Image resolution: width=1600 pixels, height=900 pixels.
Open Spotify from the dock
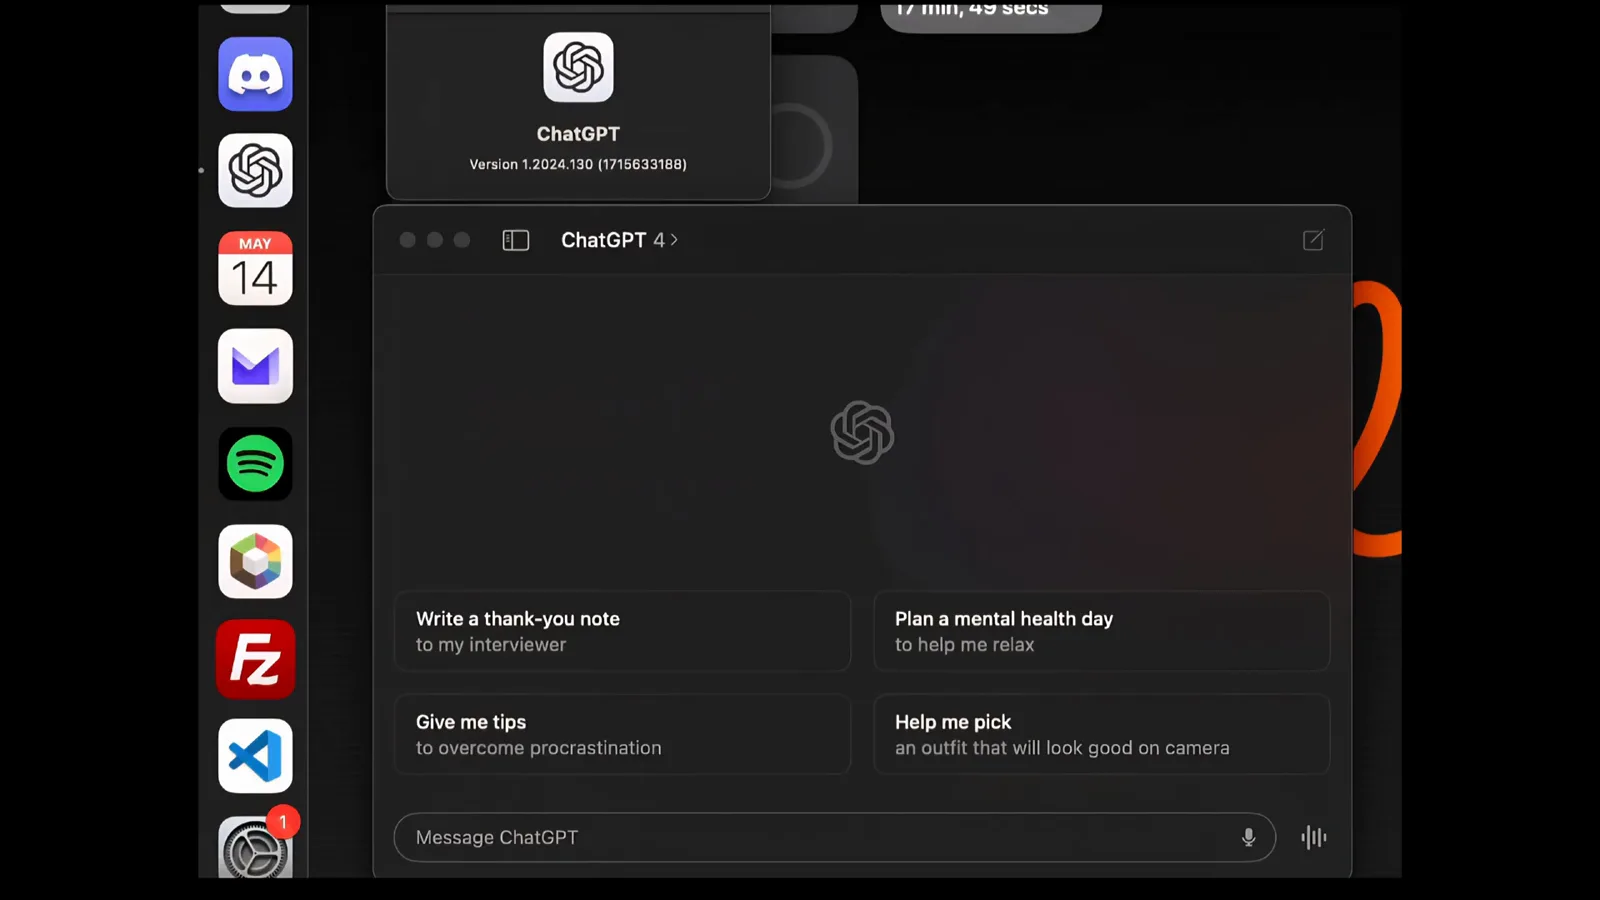click(255, 464)
